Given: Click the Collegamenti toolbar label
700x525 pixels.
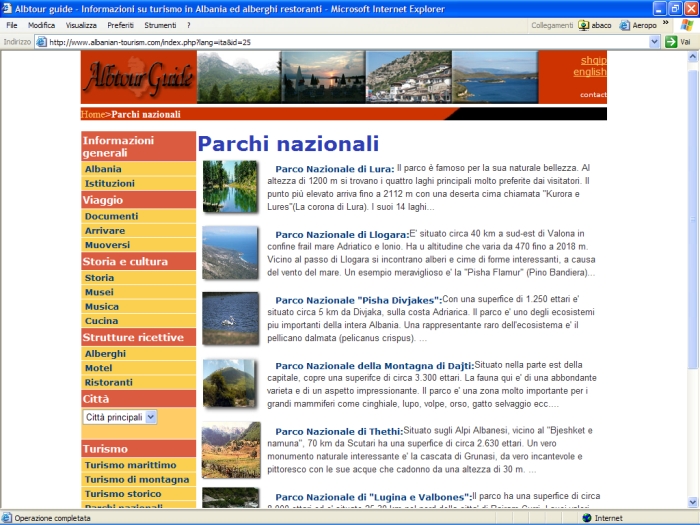Looking at the screenshot, I should point(552,25).
